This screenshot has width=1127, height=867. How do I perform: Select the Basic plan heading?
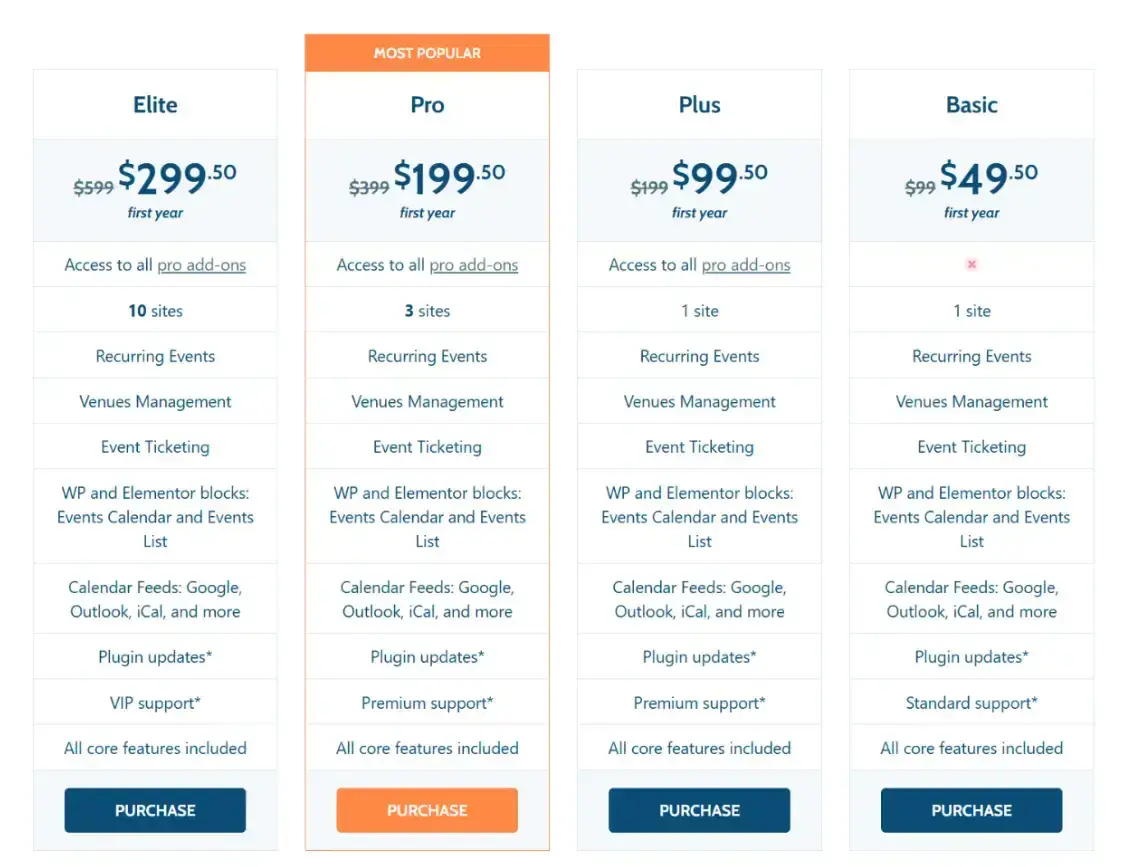pyautogui.click(x=971, y=104)
